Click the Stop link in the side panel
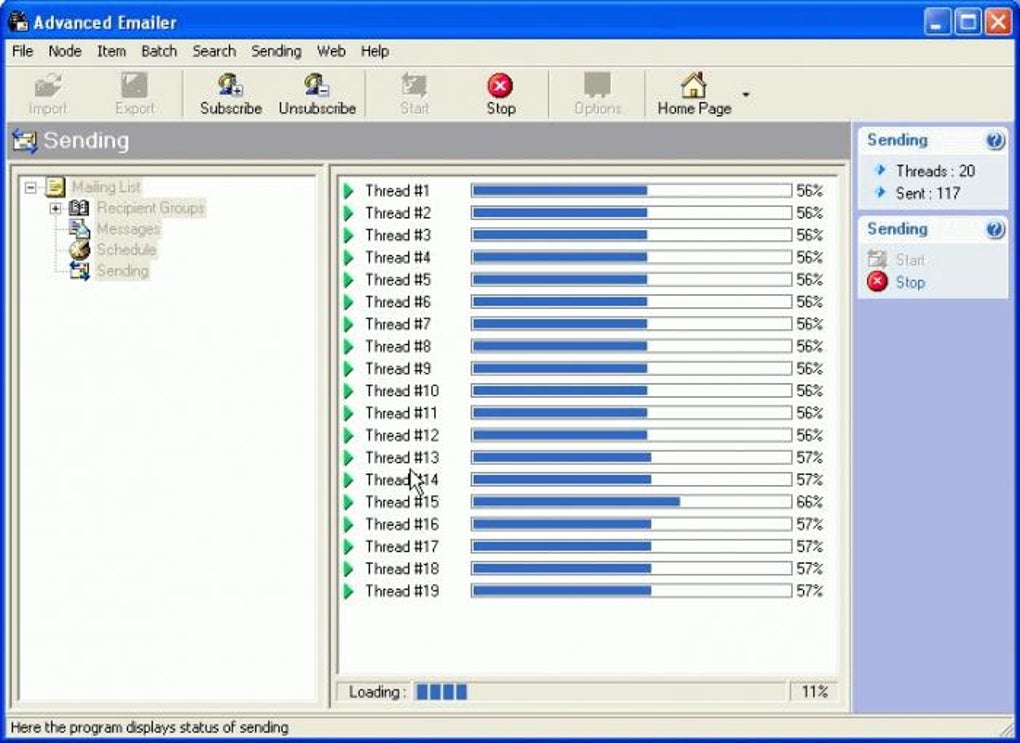The height and width of the screenshot is (743, 1020). click(910, 282)
